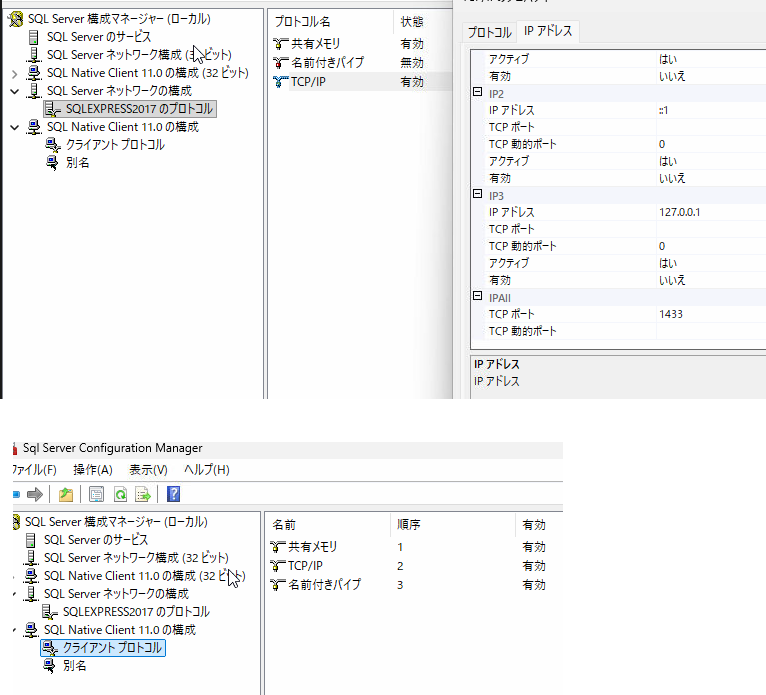Click the Properties icon in the toolbar
766x695 pixels.
click(x=97, y=494)
